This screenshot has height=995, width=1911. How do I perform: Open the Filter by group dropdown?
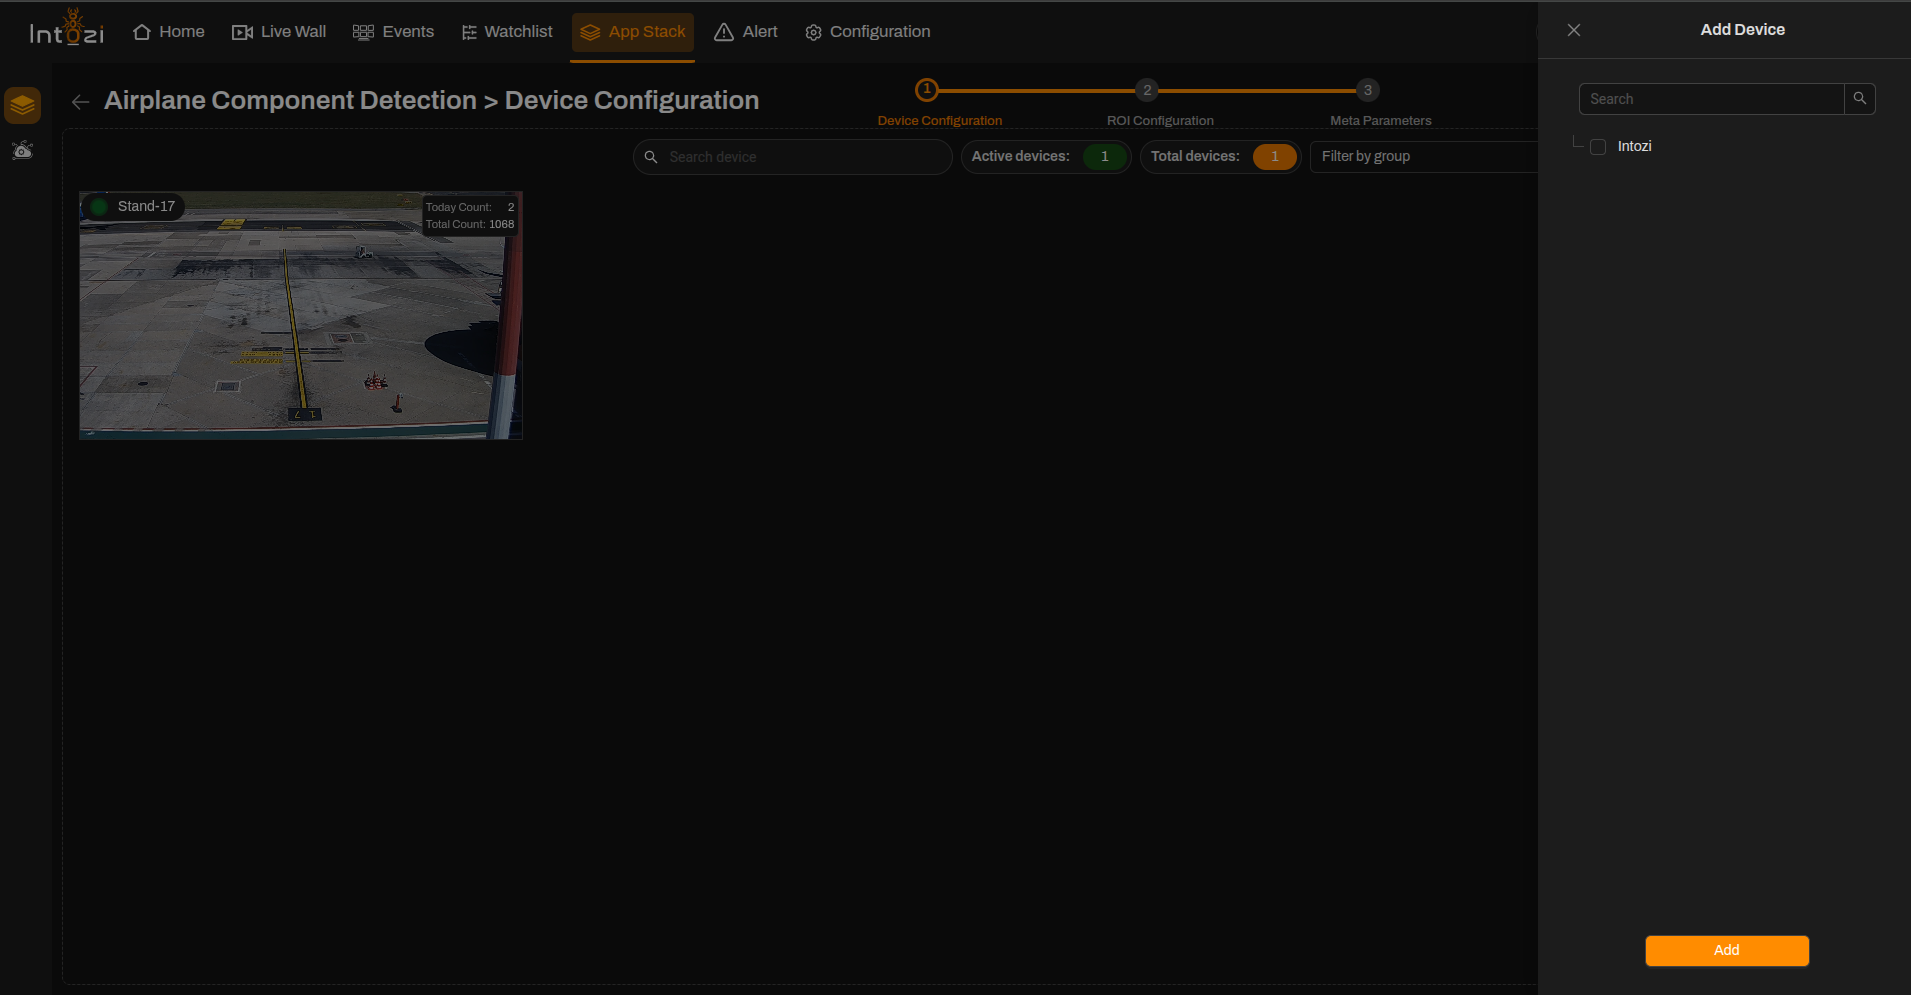click(x=1424, y=157)
